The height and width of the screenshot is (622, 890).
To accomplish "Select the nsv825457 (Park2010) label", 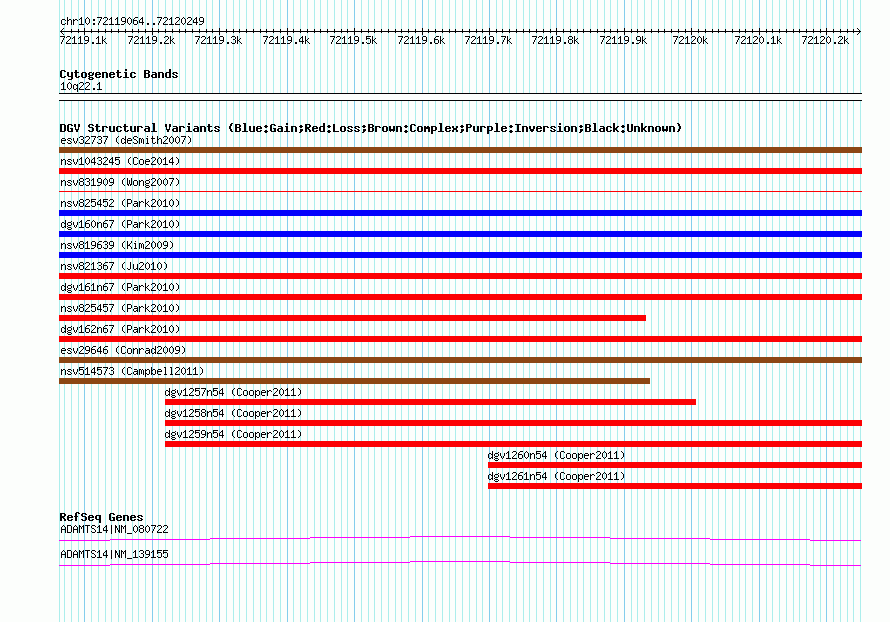I will click(120, 308).
